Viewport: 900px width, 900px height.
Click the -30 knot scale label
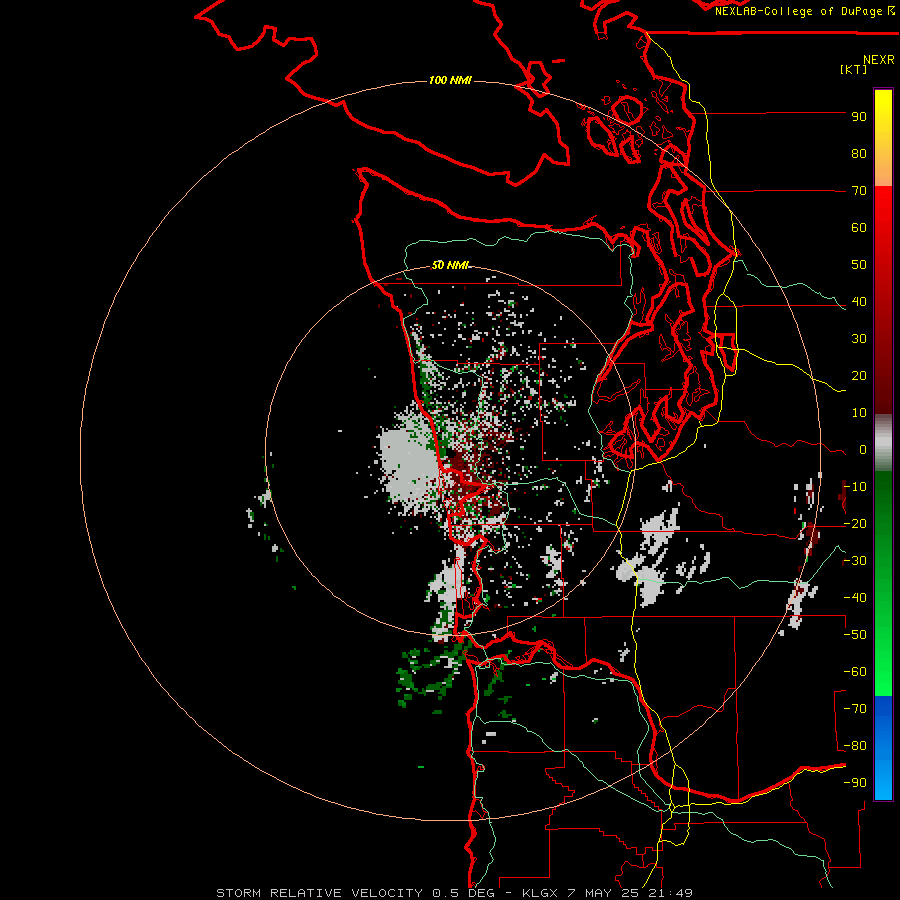click(855, 561)
